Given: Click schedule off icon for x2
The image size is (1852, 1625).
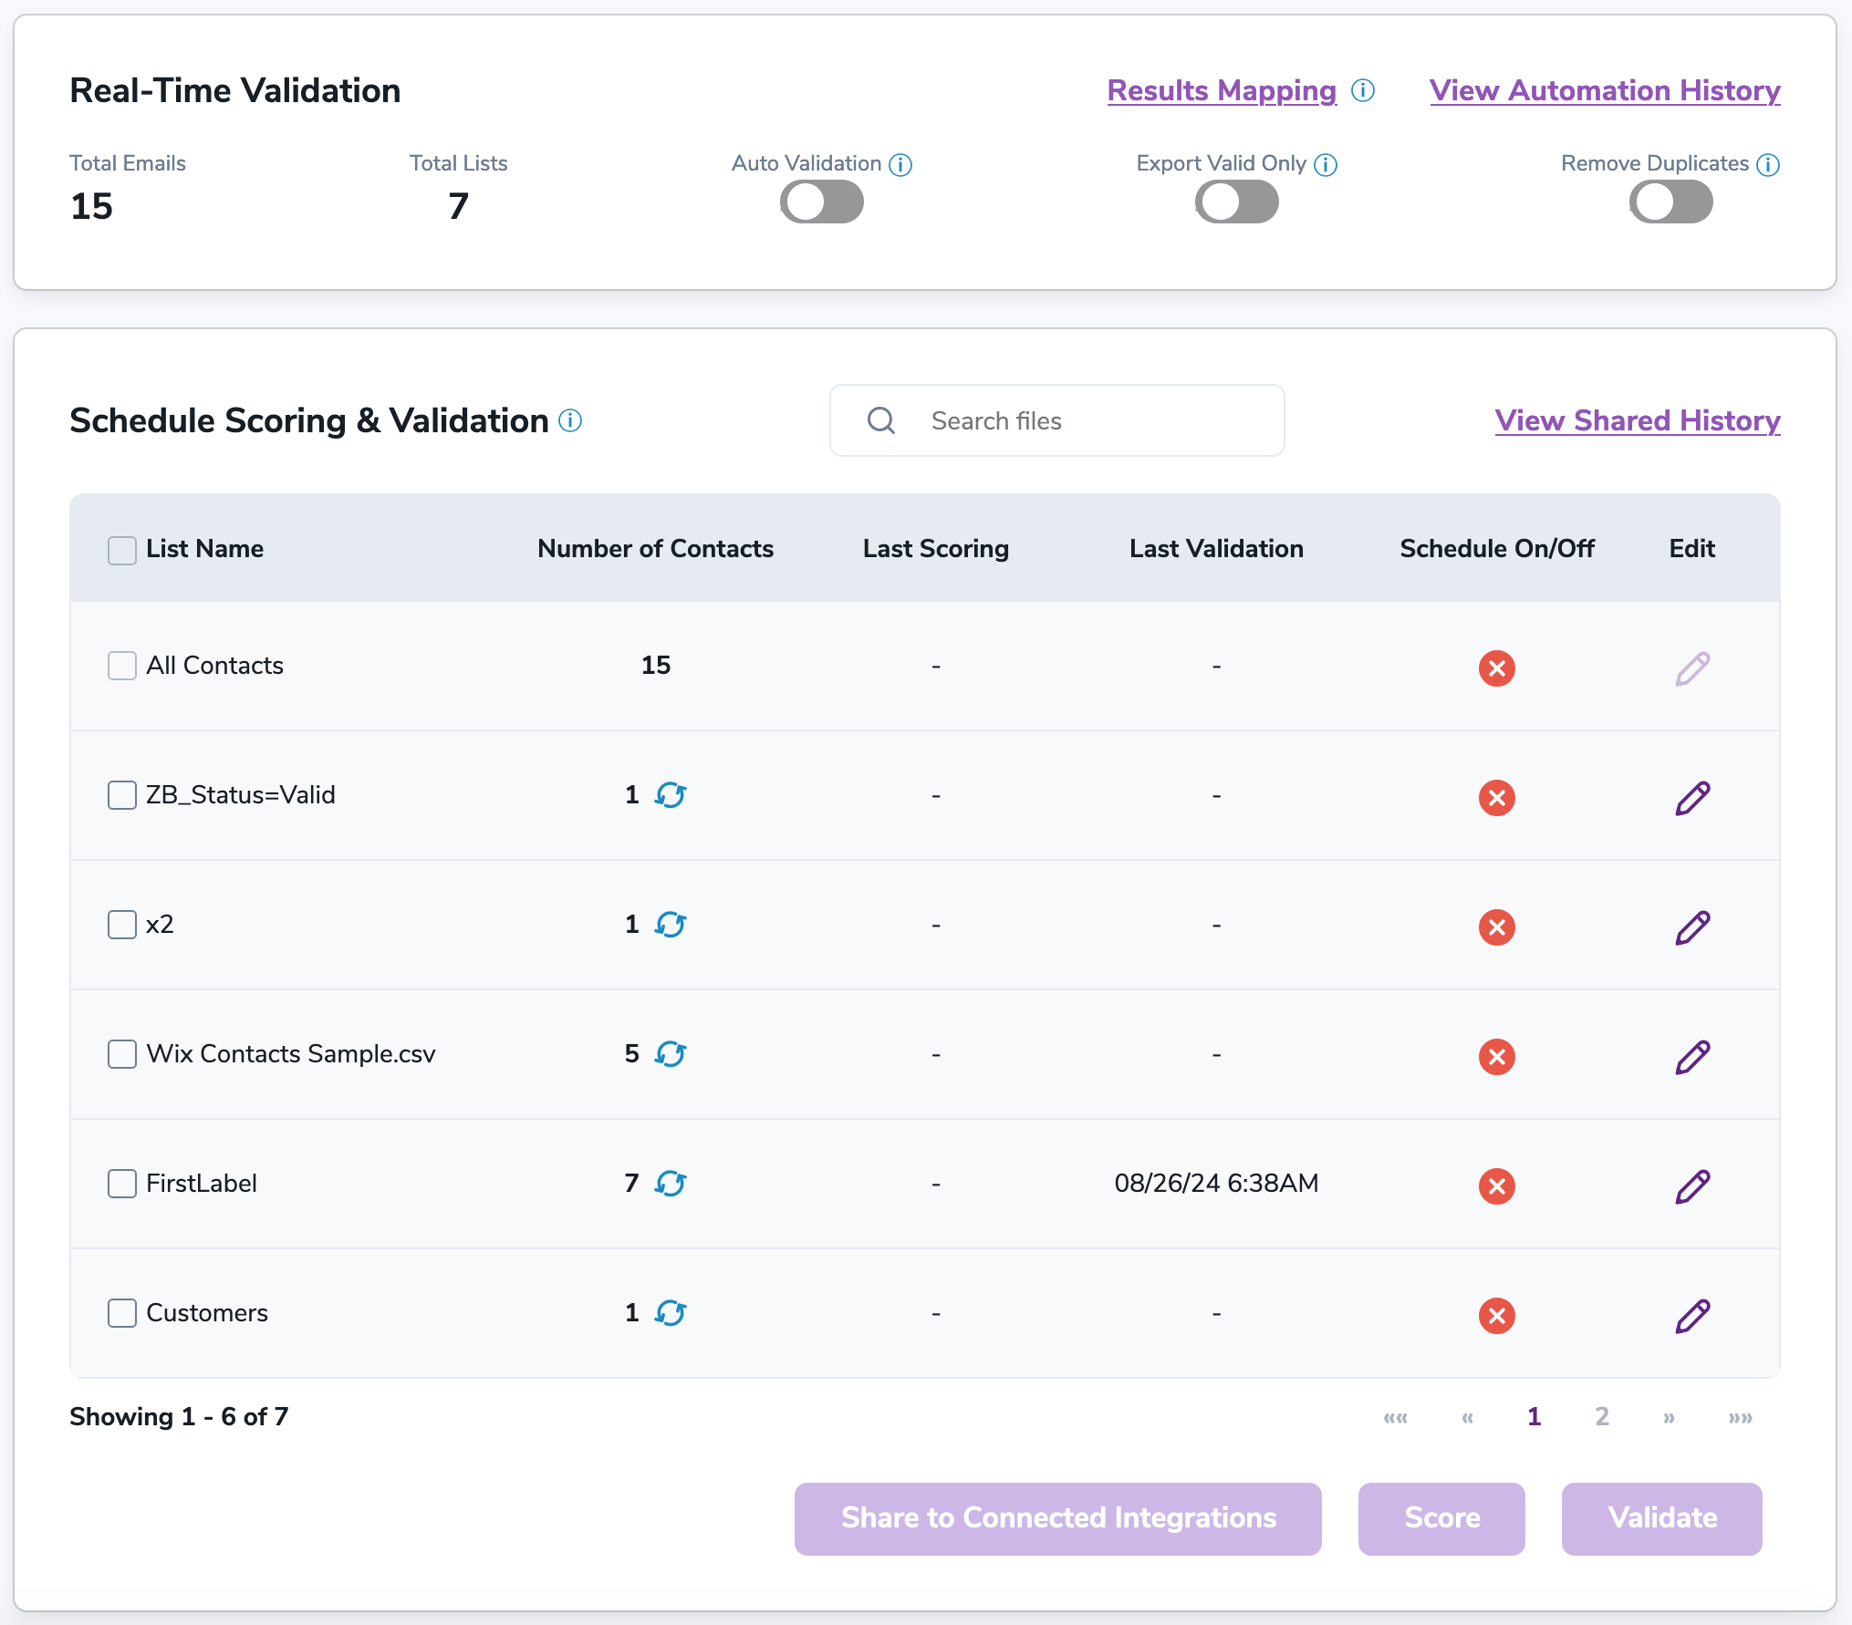Looking at the screenshot, I should (1496, 927).
